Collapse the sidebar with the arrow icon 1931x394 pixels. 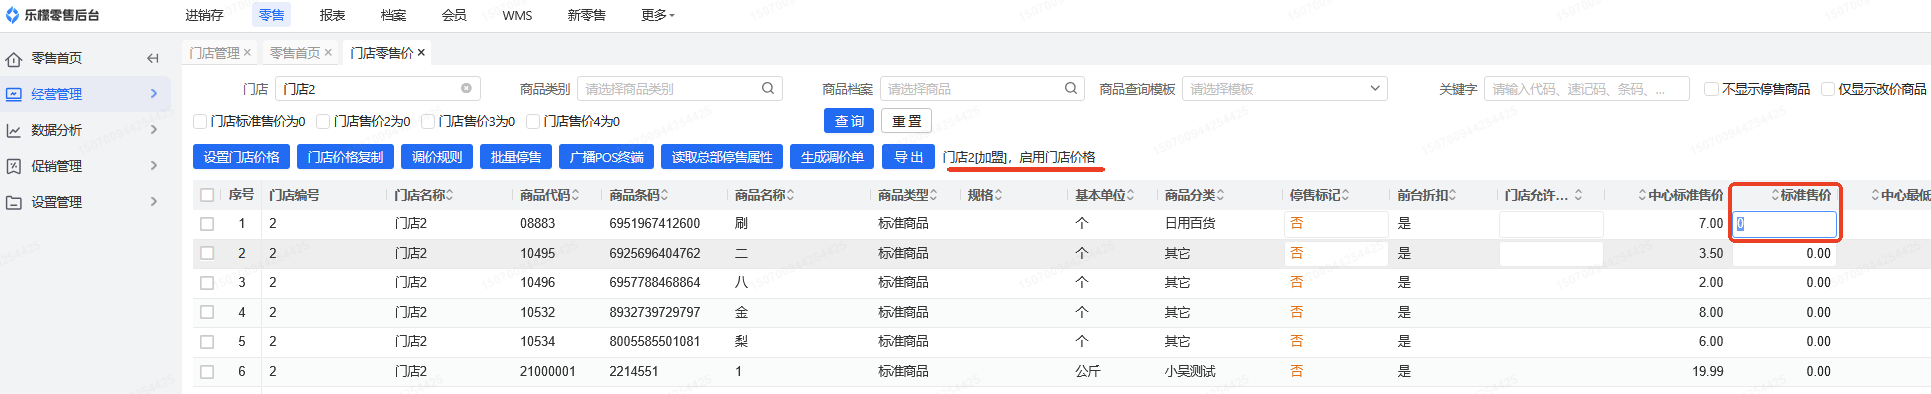click(x=153, y=58)
